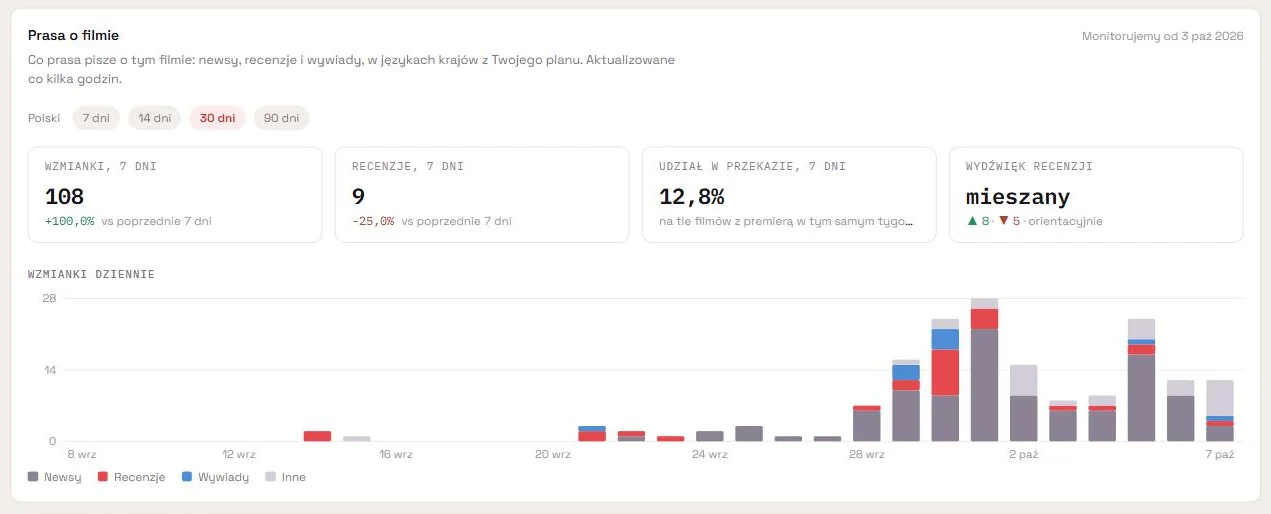Image resolution: width=1271 pixels, height=514 pixels.
Task: Select the 7 dni range pill
Action: click(96, 118)
